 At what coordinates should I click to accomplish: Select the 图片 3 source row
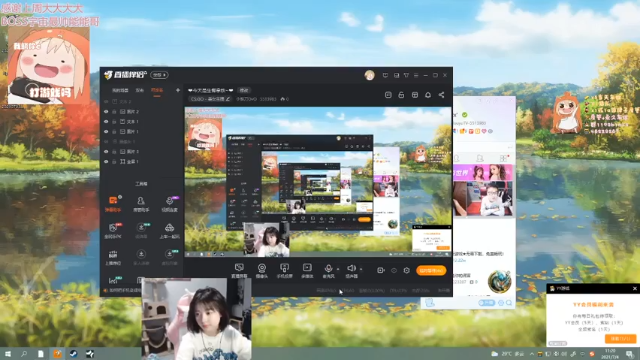tap(141, 151)
